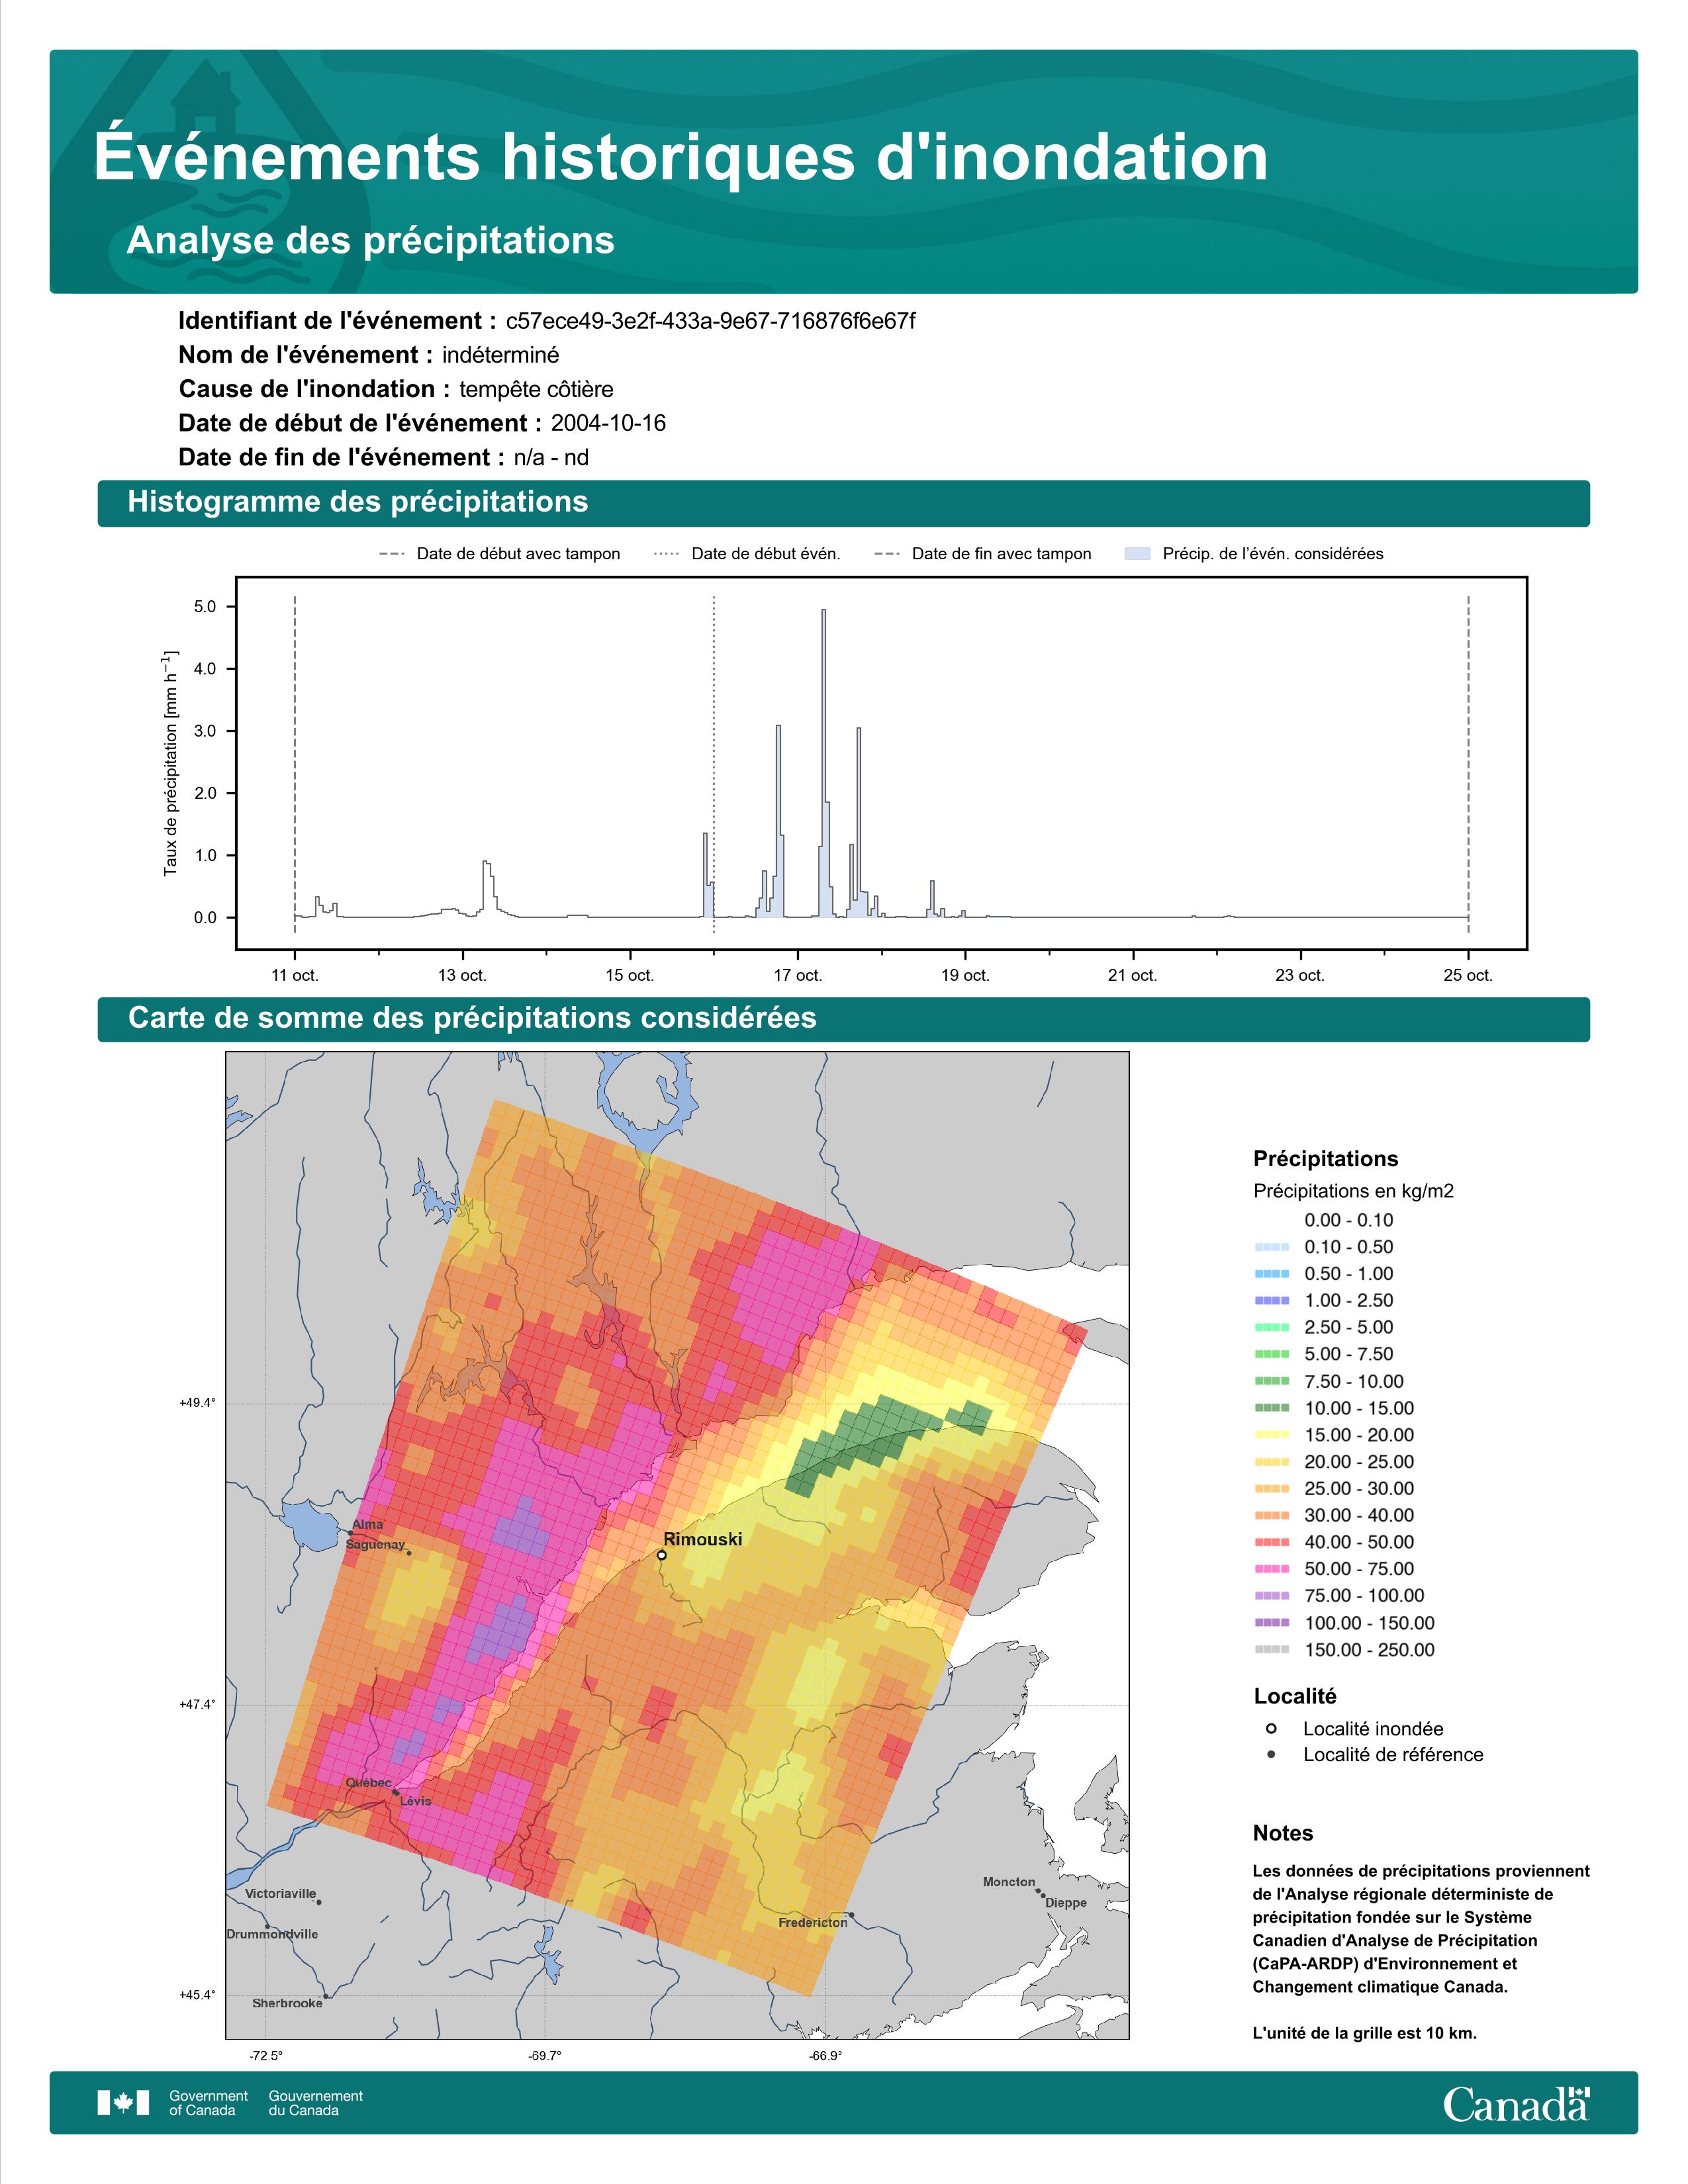This screenshot has height=2184, width=1688.
Task: Click the Rimouski flooded locality marker
Action: click(x=661, y=1555)
